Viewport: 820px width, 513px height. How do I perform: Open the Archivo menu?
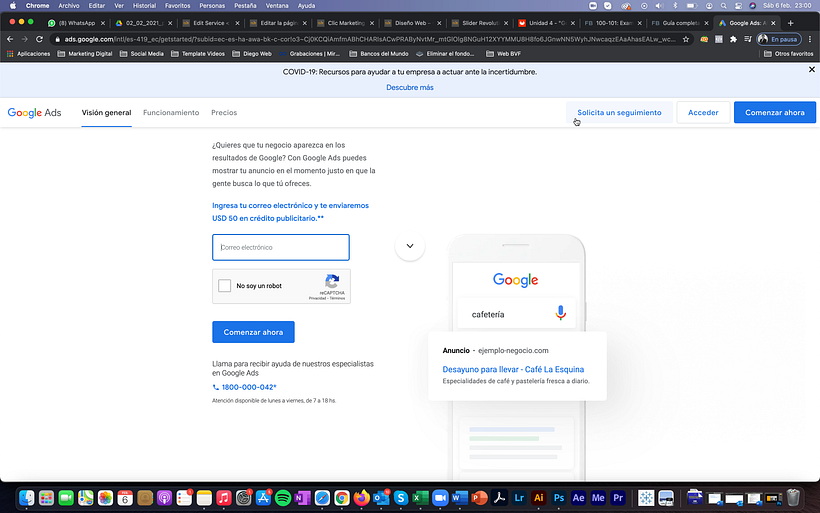click(69, 6)
